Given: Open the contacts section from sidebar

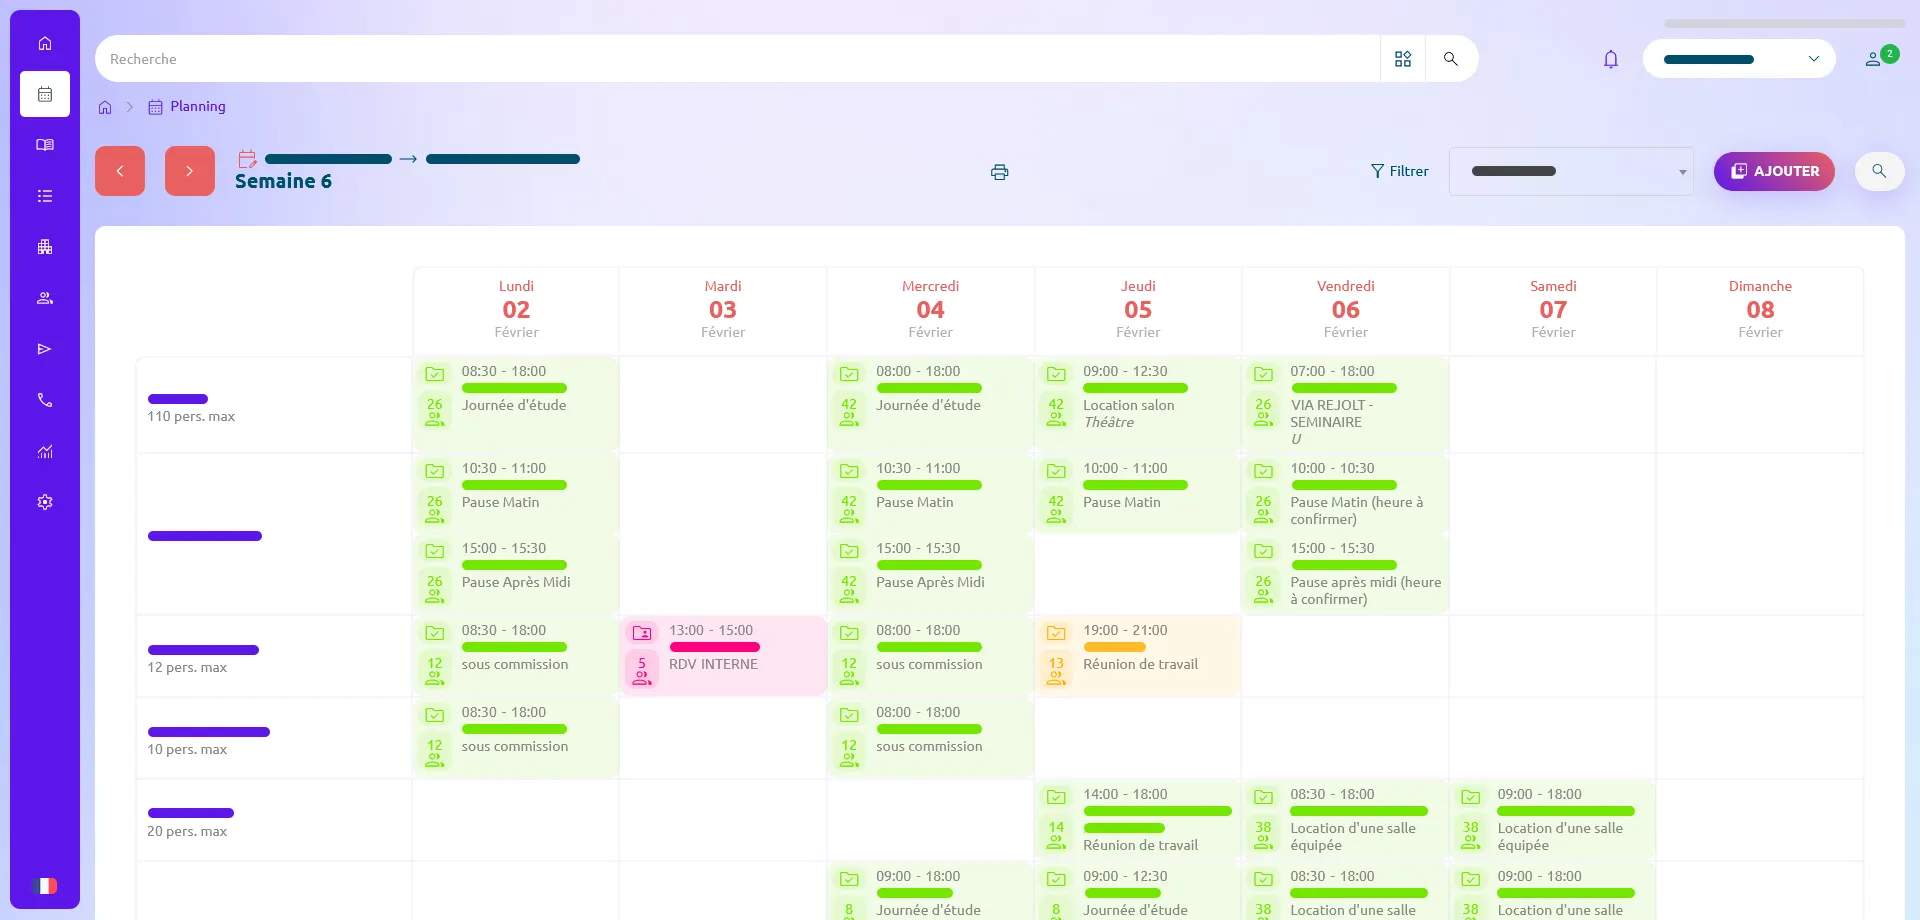Looking at the screenshot, I should 44,298.
